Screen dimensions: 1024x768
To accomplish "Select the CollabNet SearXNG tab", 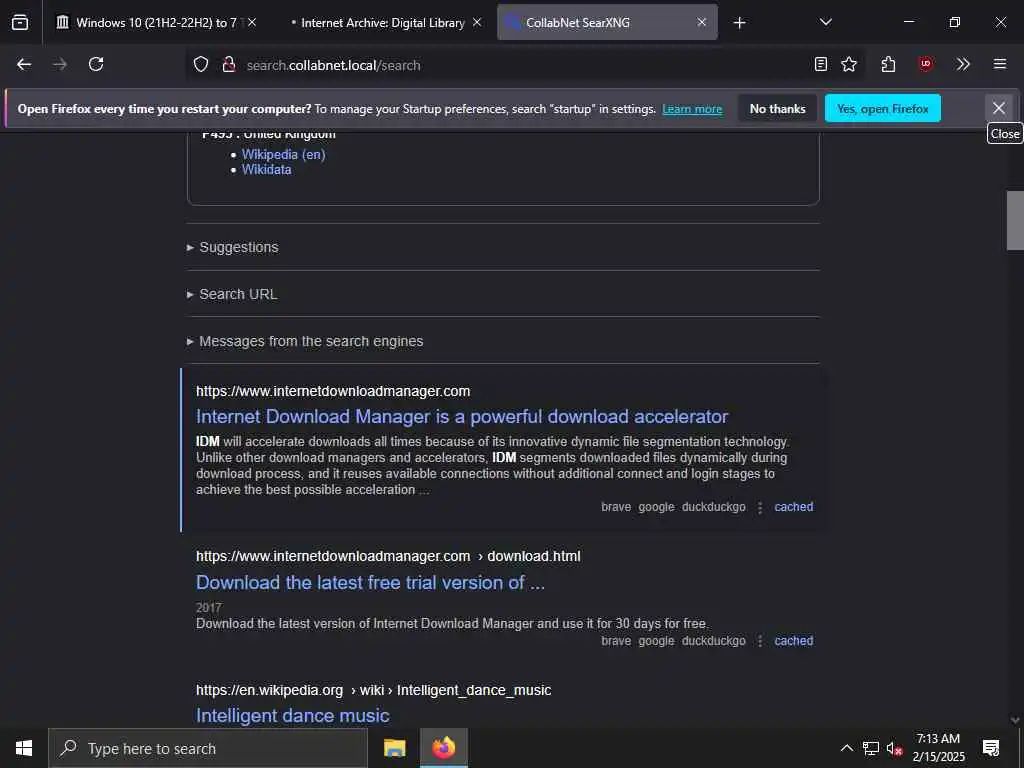I will click(x=607, y=22).
